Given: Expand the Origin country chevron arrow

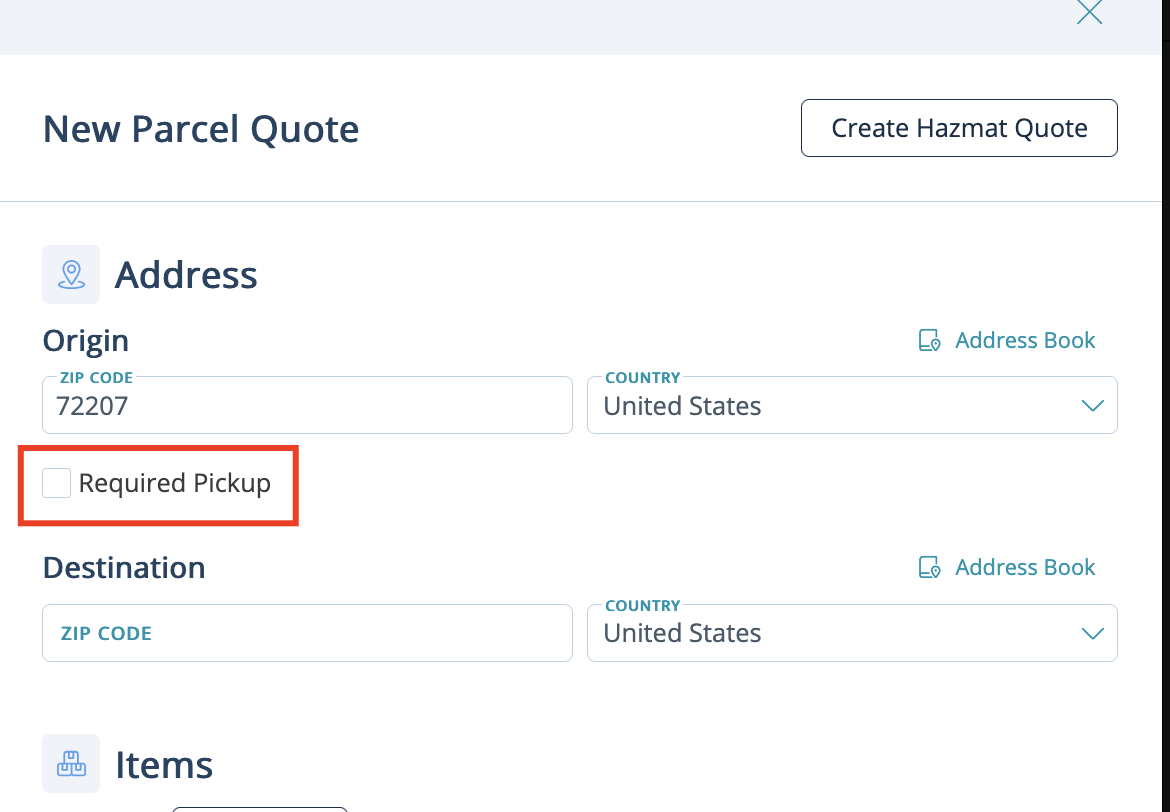Looking at the screenshot, I should pyautogui.click(x=1092, y=406).
